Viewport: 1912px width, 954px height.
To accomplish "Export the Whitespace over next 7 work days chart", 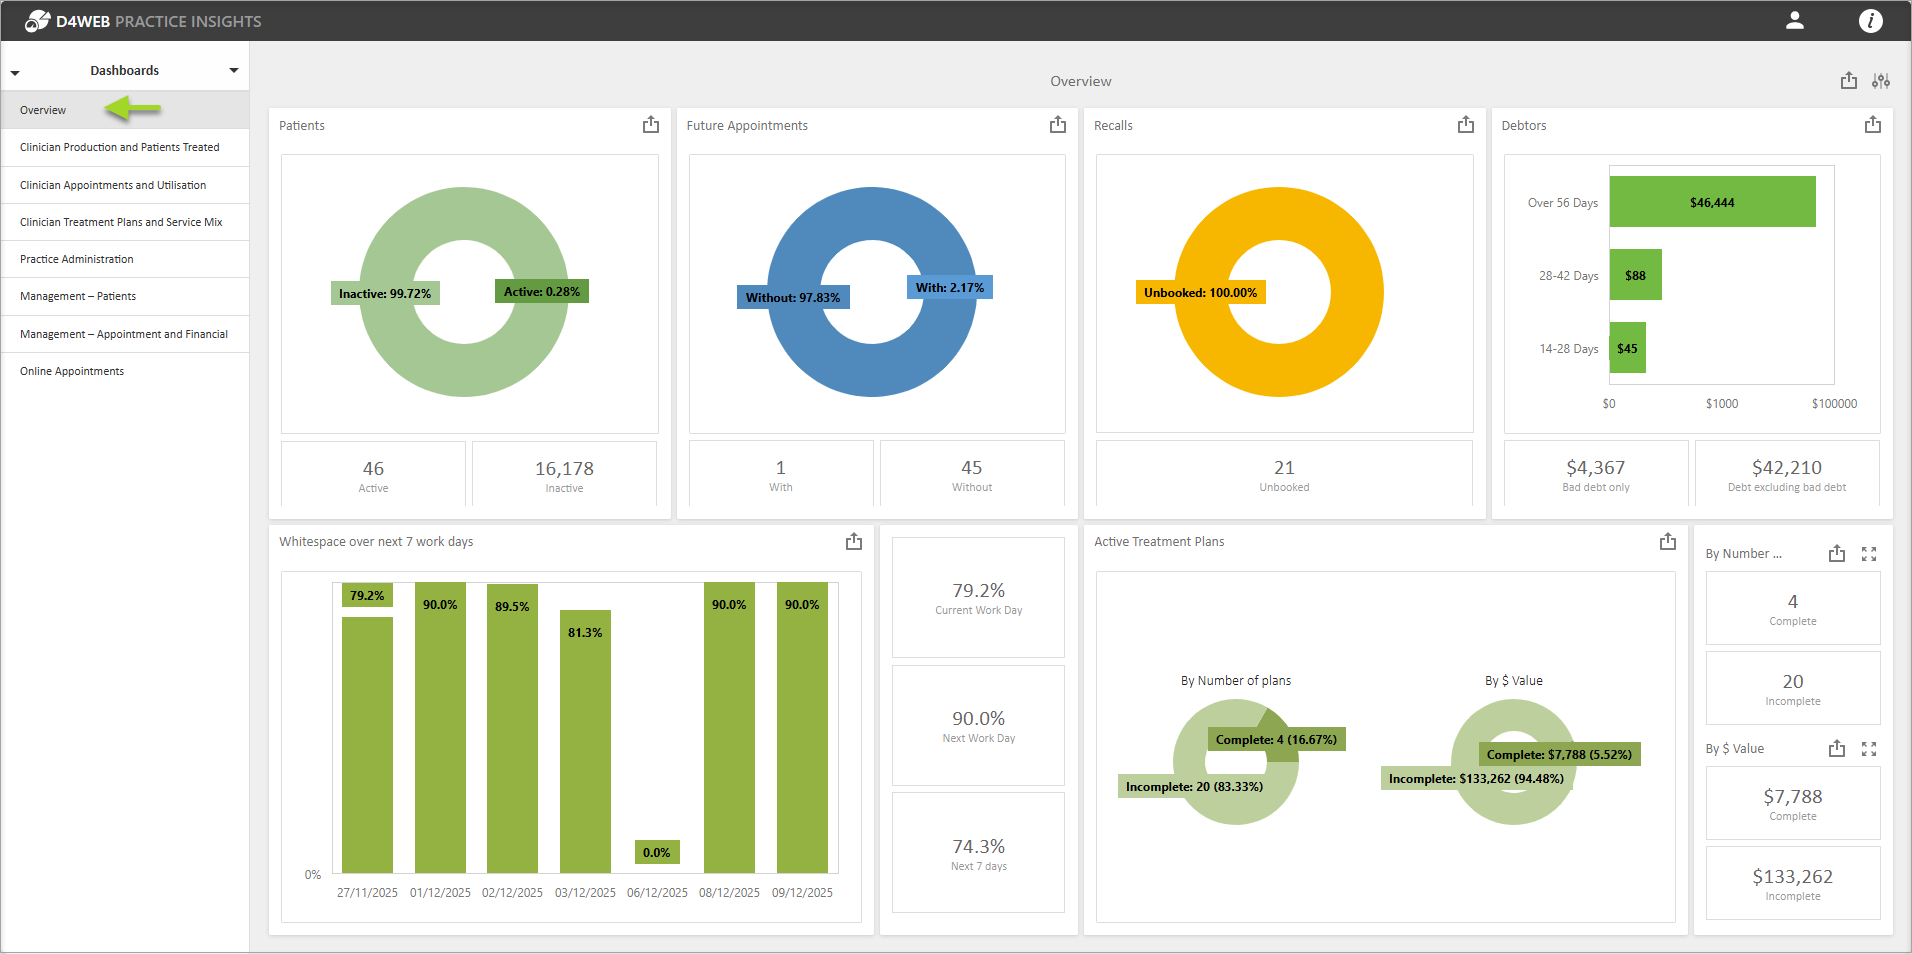I will (x=854, y=542).
